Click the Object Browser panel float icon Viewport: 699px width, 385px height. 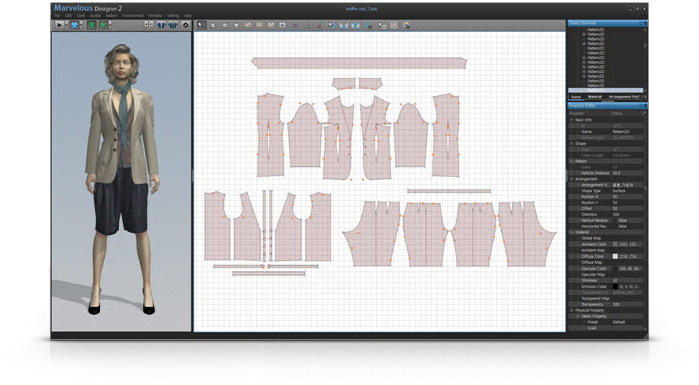[641, 23]
